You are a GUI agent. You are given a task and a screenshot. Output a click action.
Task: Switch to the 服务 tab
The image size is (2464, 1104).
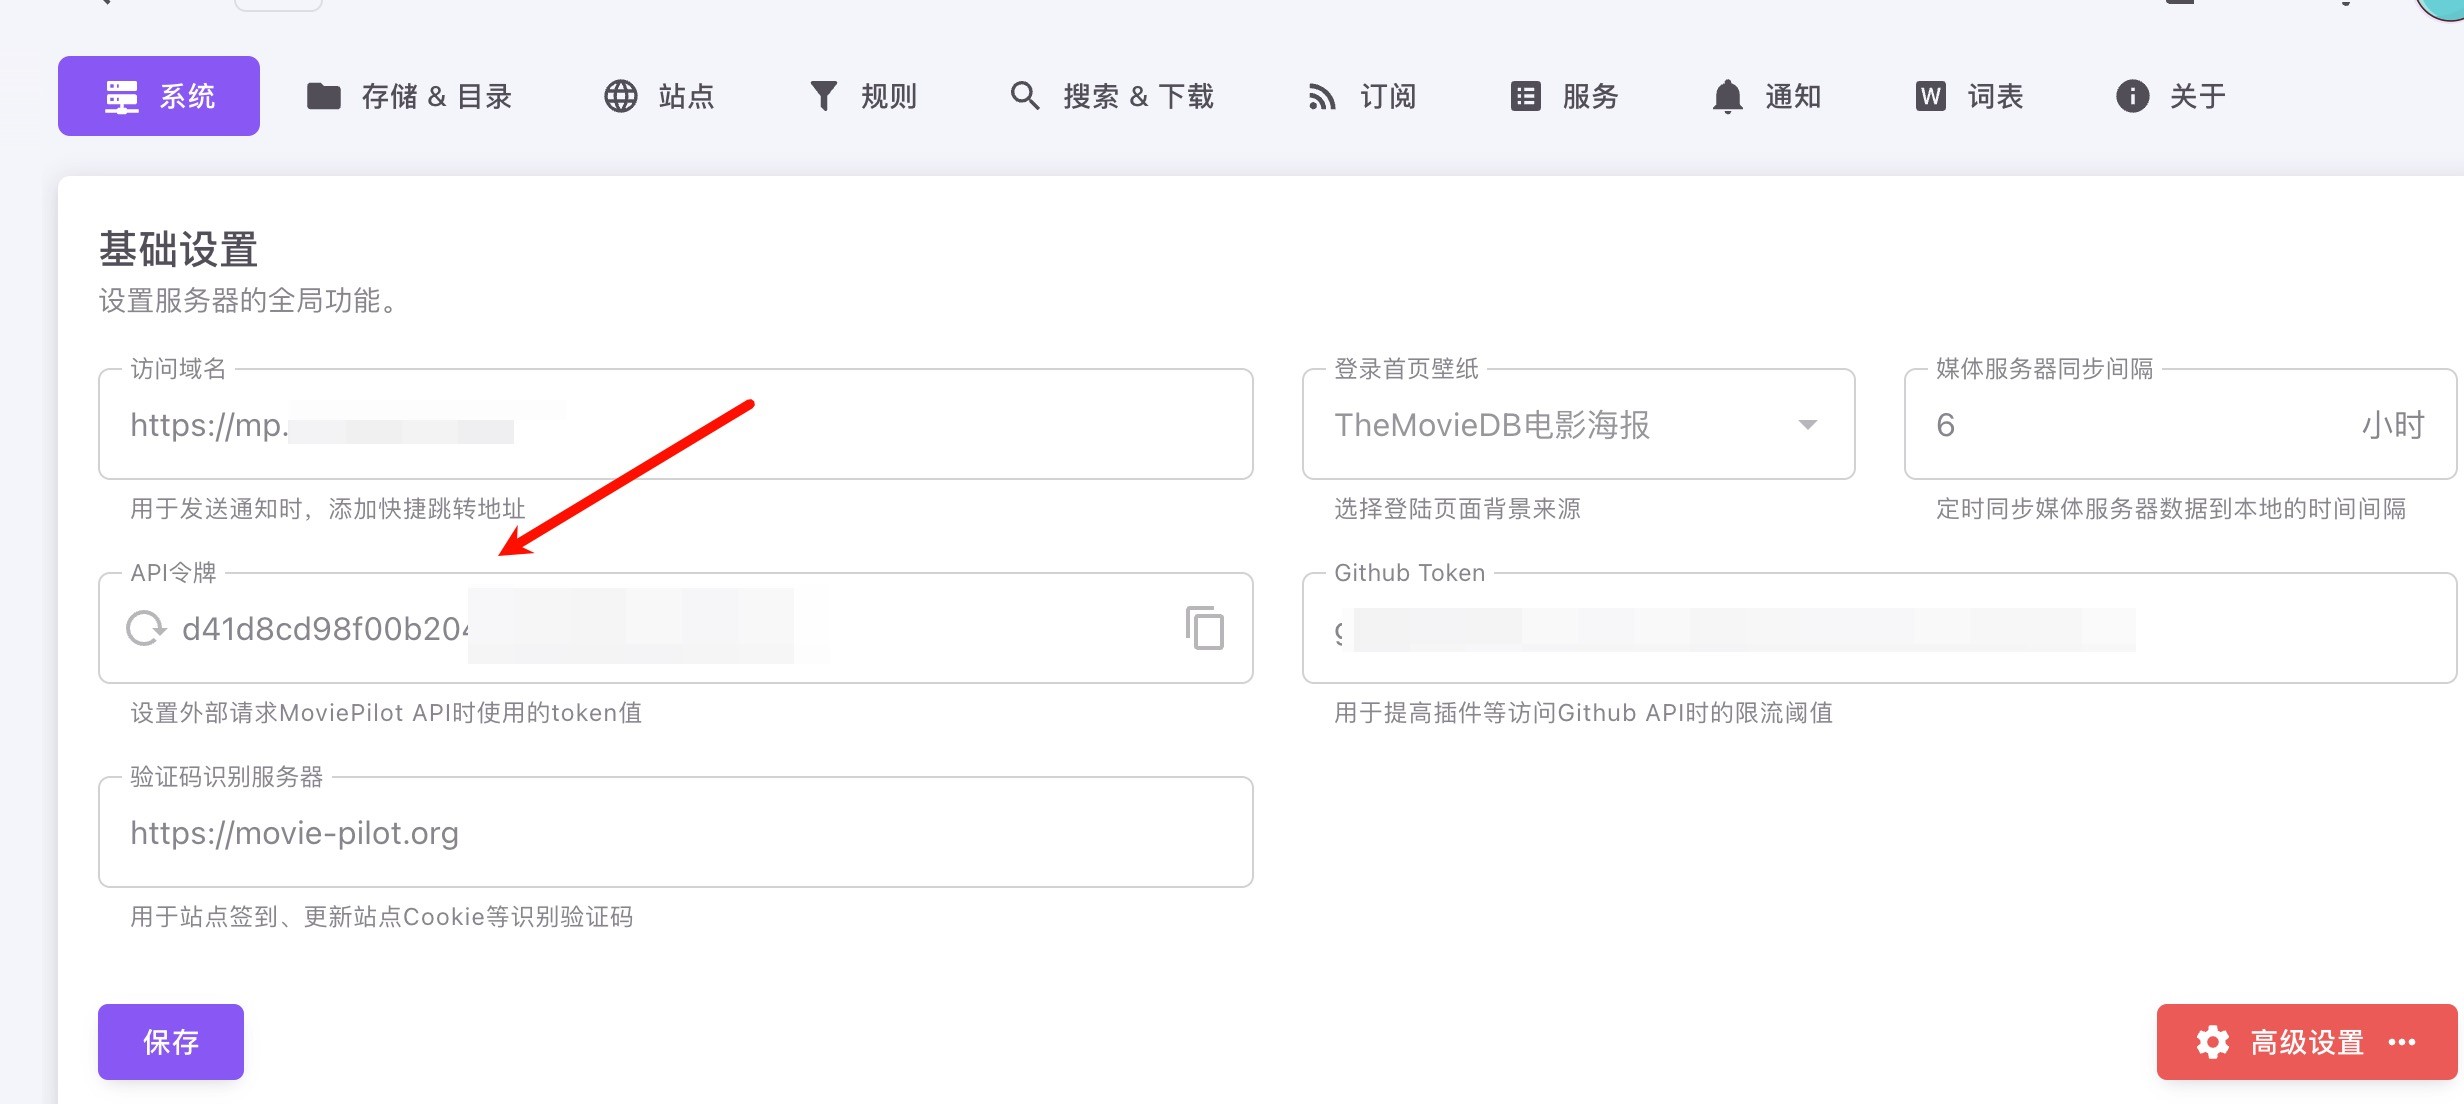tap(1564, 96)
